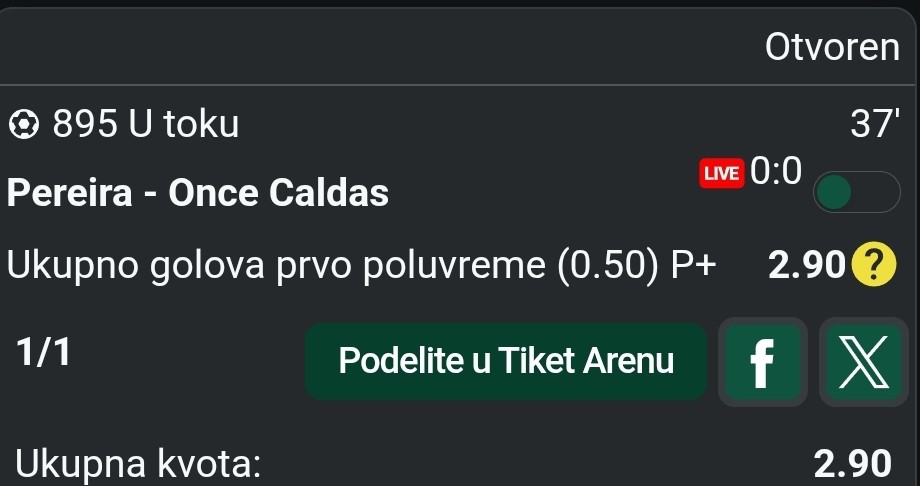Share the ticket on Facebook
The height and width of the screenshot is (486, 920).
pos(762,362)
